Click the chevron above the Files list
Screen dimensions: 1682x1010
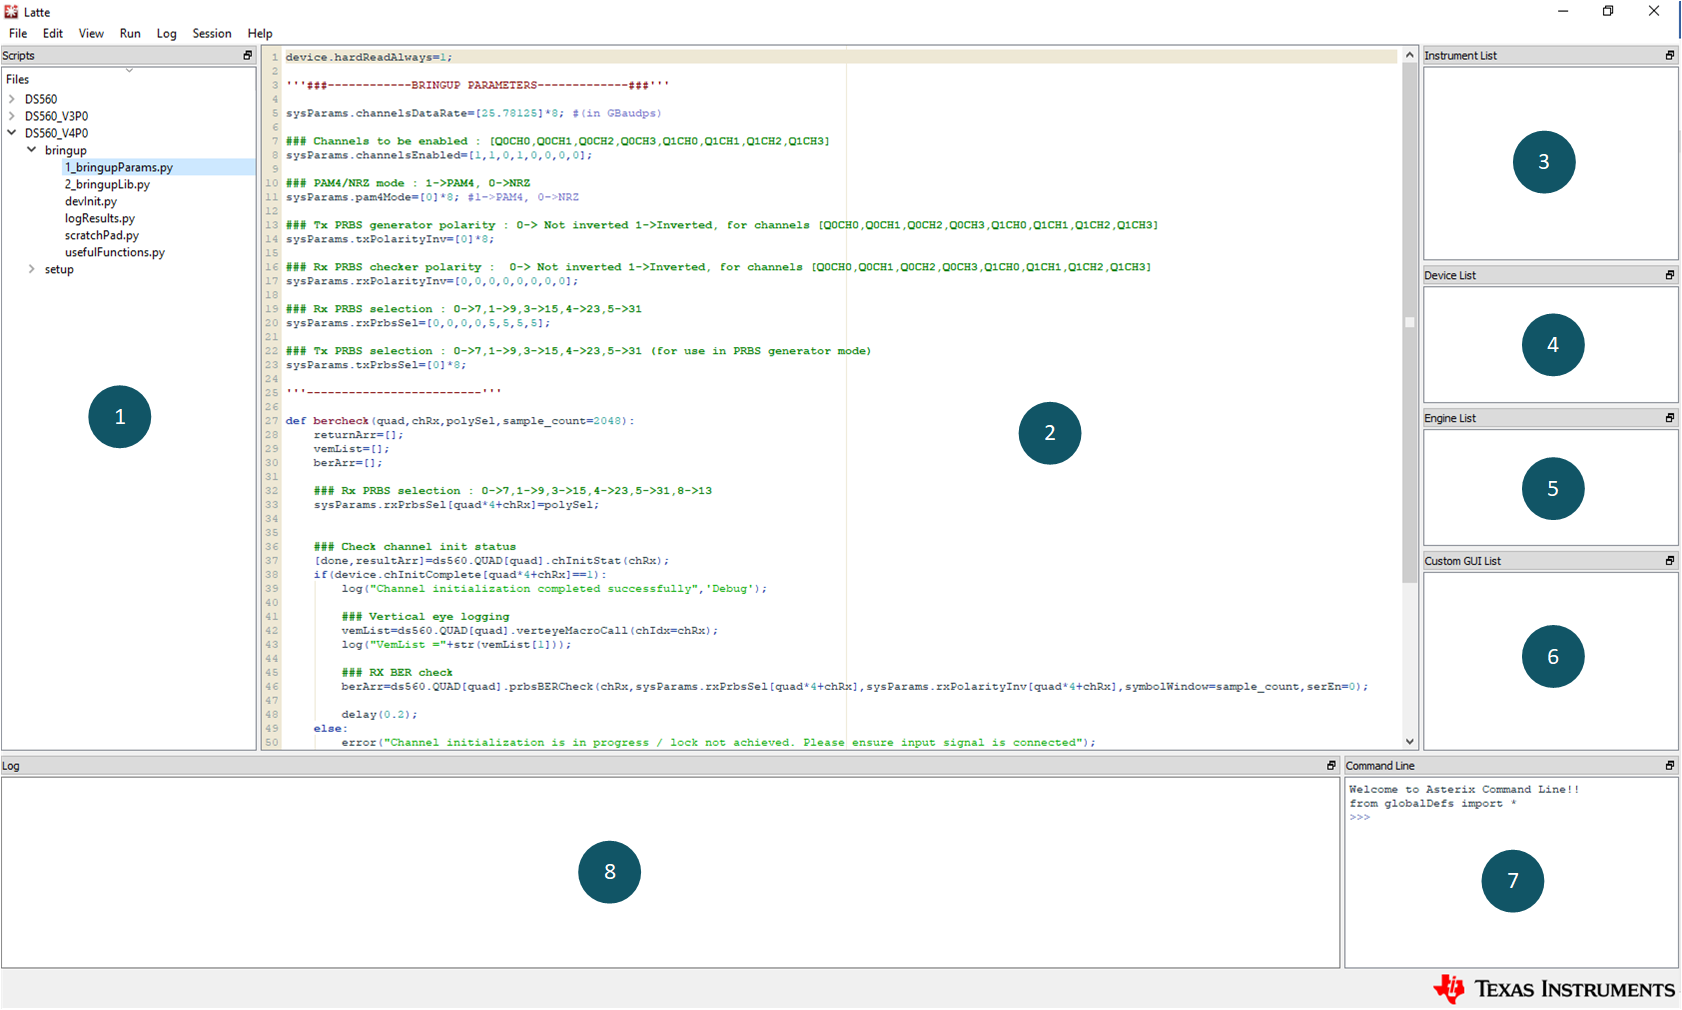(x=129, y=69)
